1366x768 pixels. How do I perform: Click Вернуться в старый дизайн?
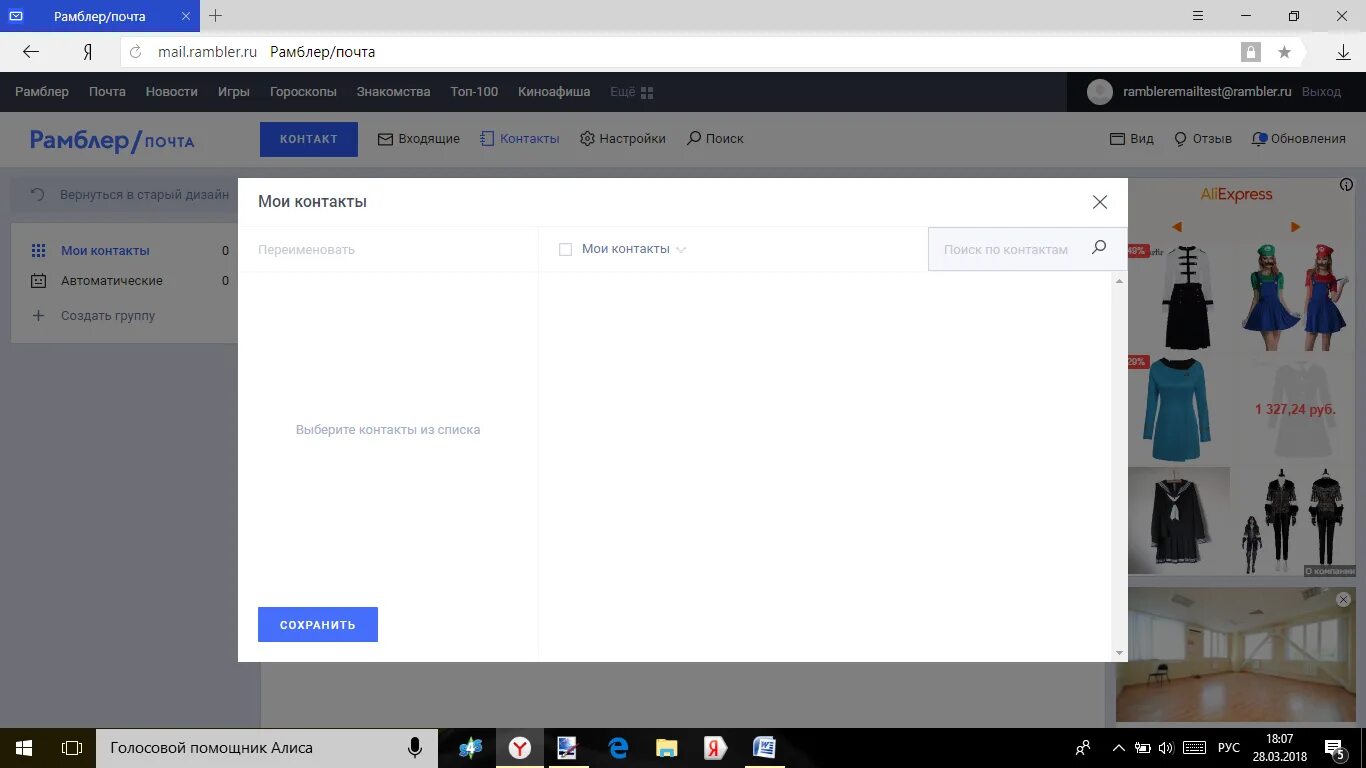tap(130, 195)
